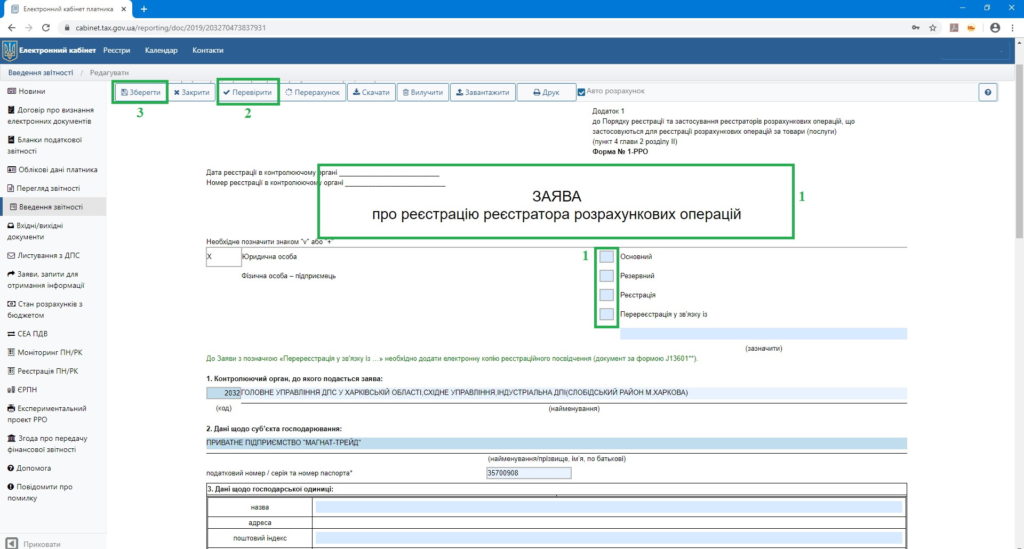The width and height of the screenshot is (1024, 549).
Task: Toggle the Авто розрахунок checkbox
Action: [582, 92]
